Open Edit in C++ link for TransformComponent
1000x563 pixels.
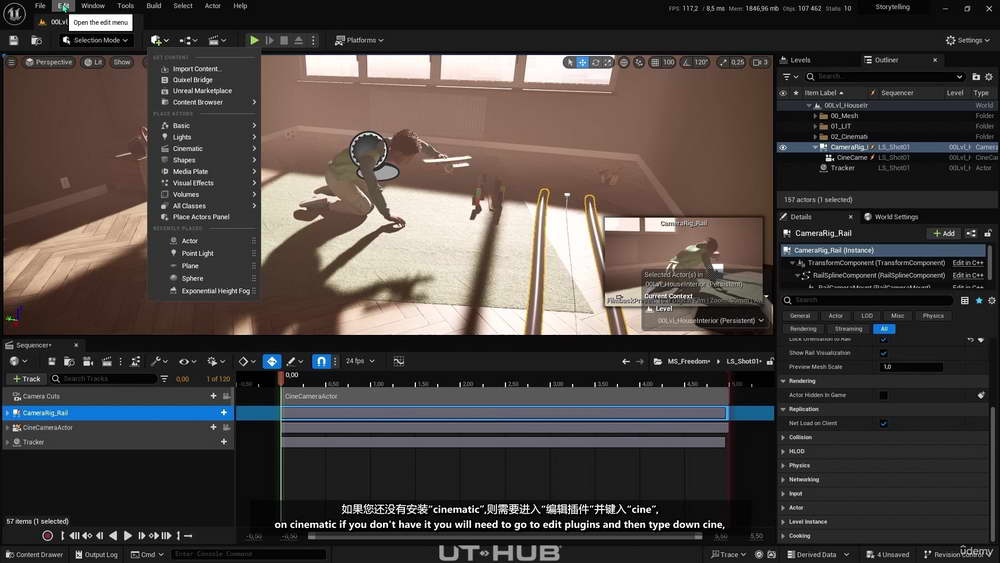pos(967,263)
